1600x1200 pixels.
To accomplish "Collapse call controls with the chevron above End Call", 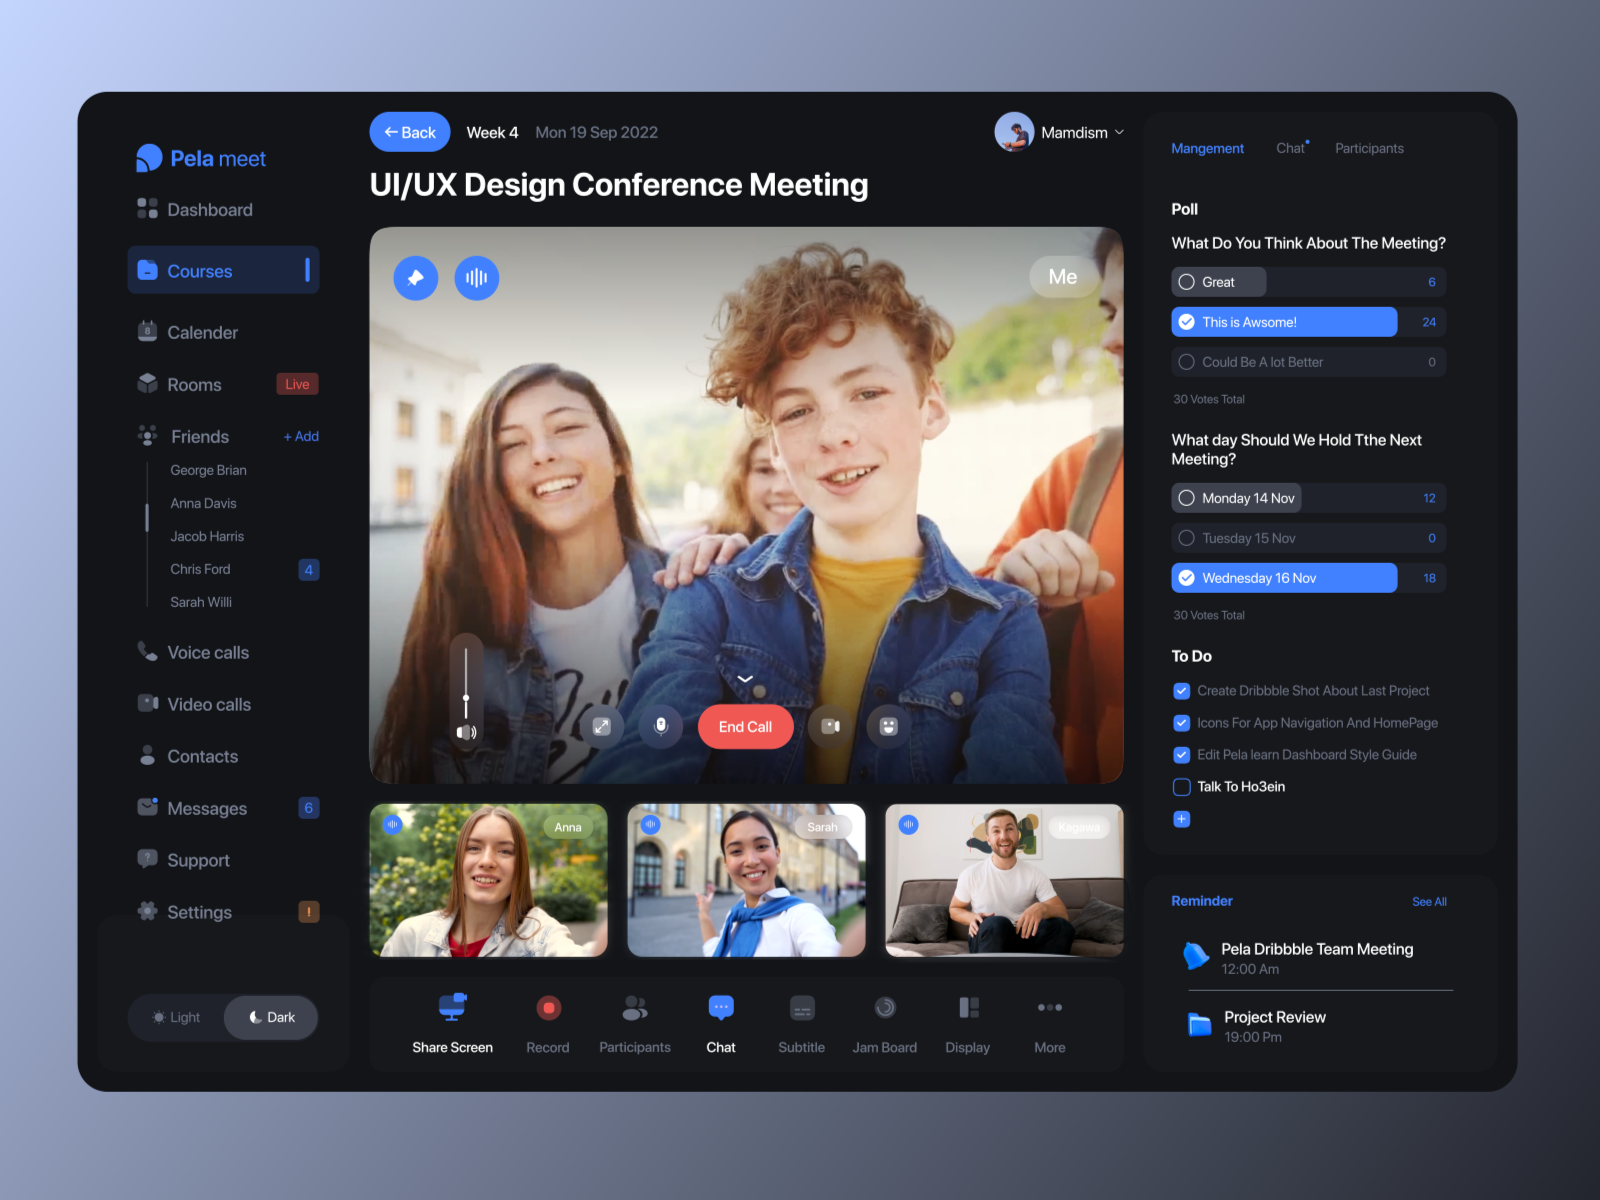I will (744, 678).
